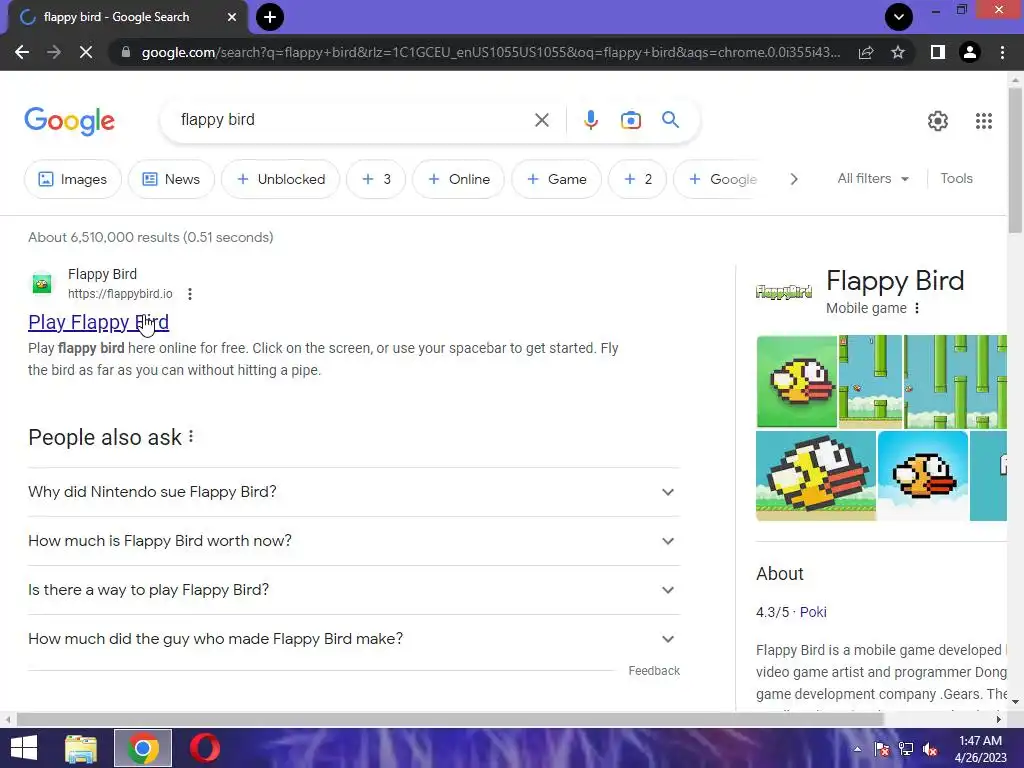Screen dimensions: 1024x768
Task: Click the vertical page scrollbar
Action: 1015,161
